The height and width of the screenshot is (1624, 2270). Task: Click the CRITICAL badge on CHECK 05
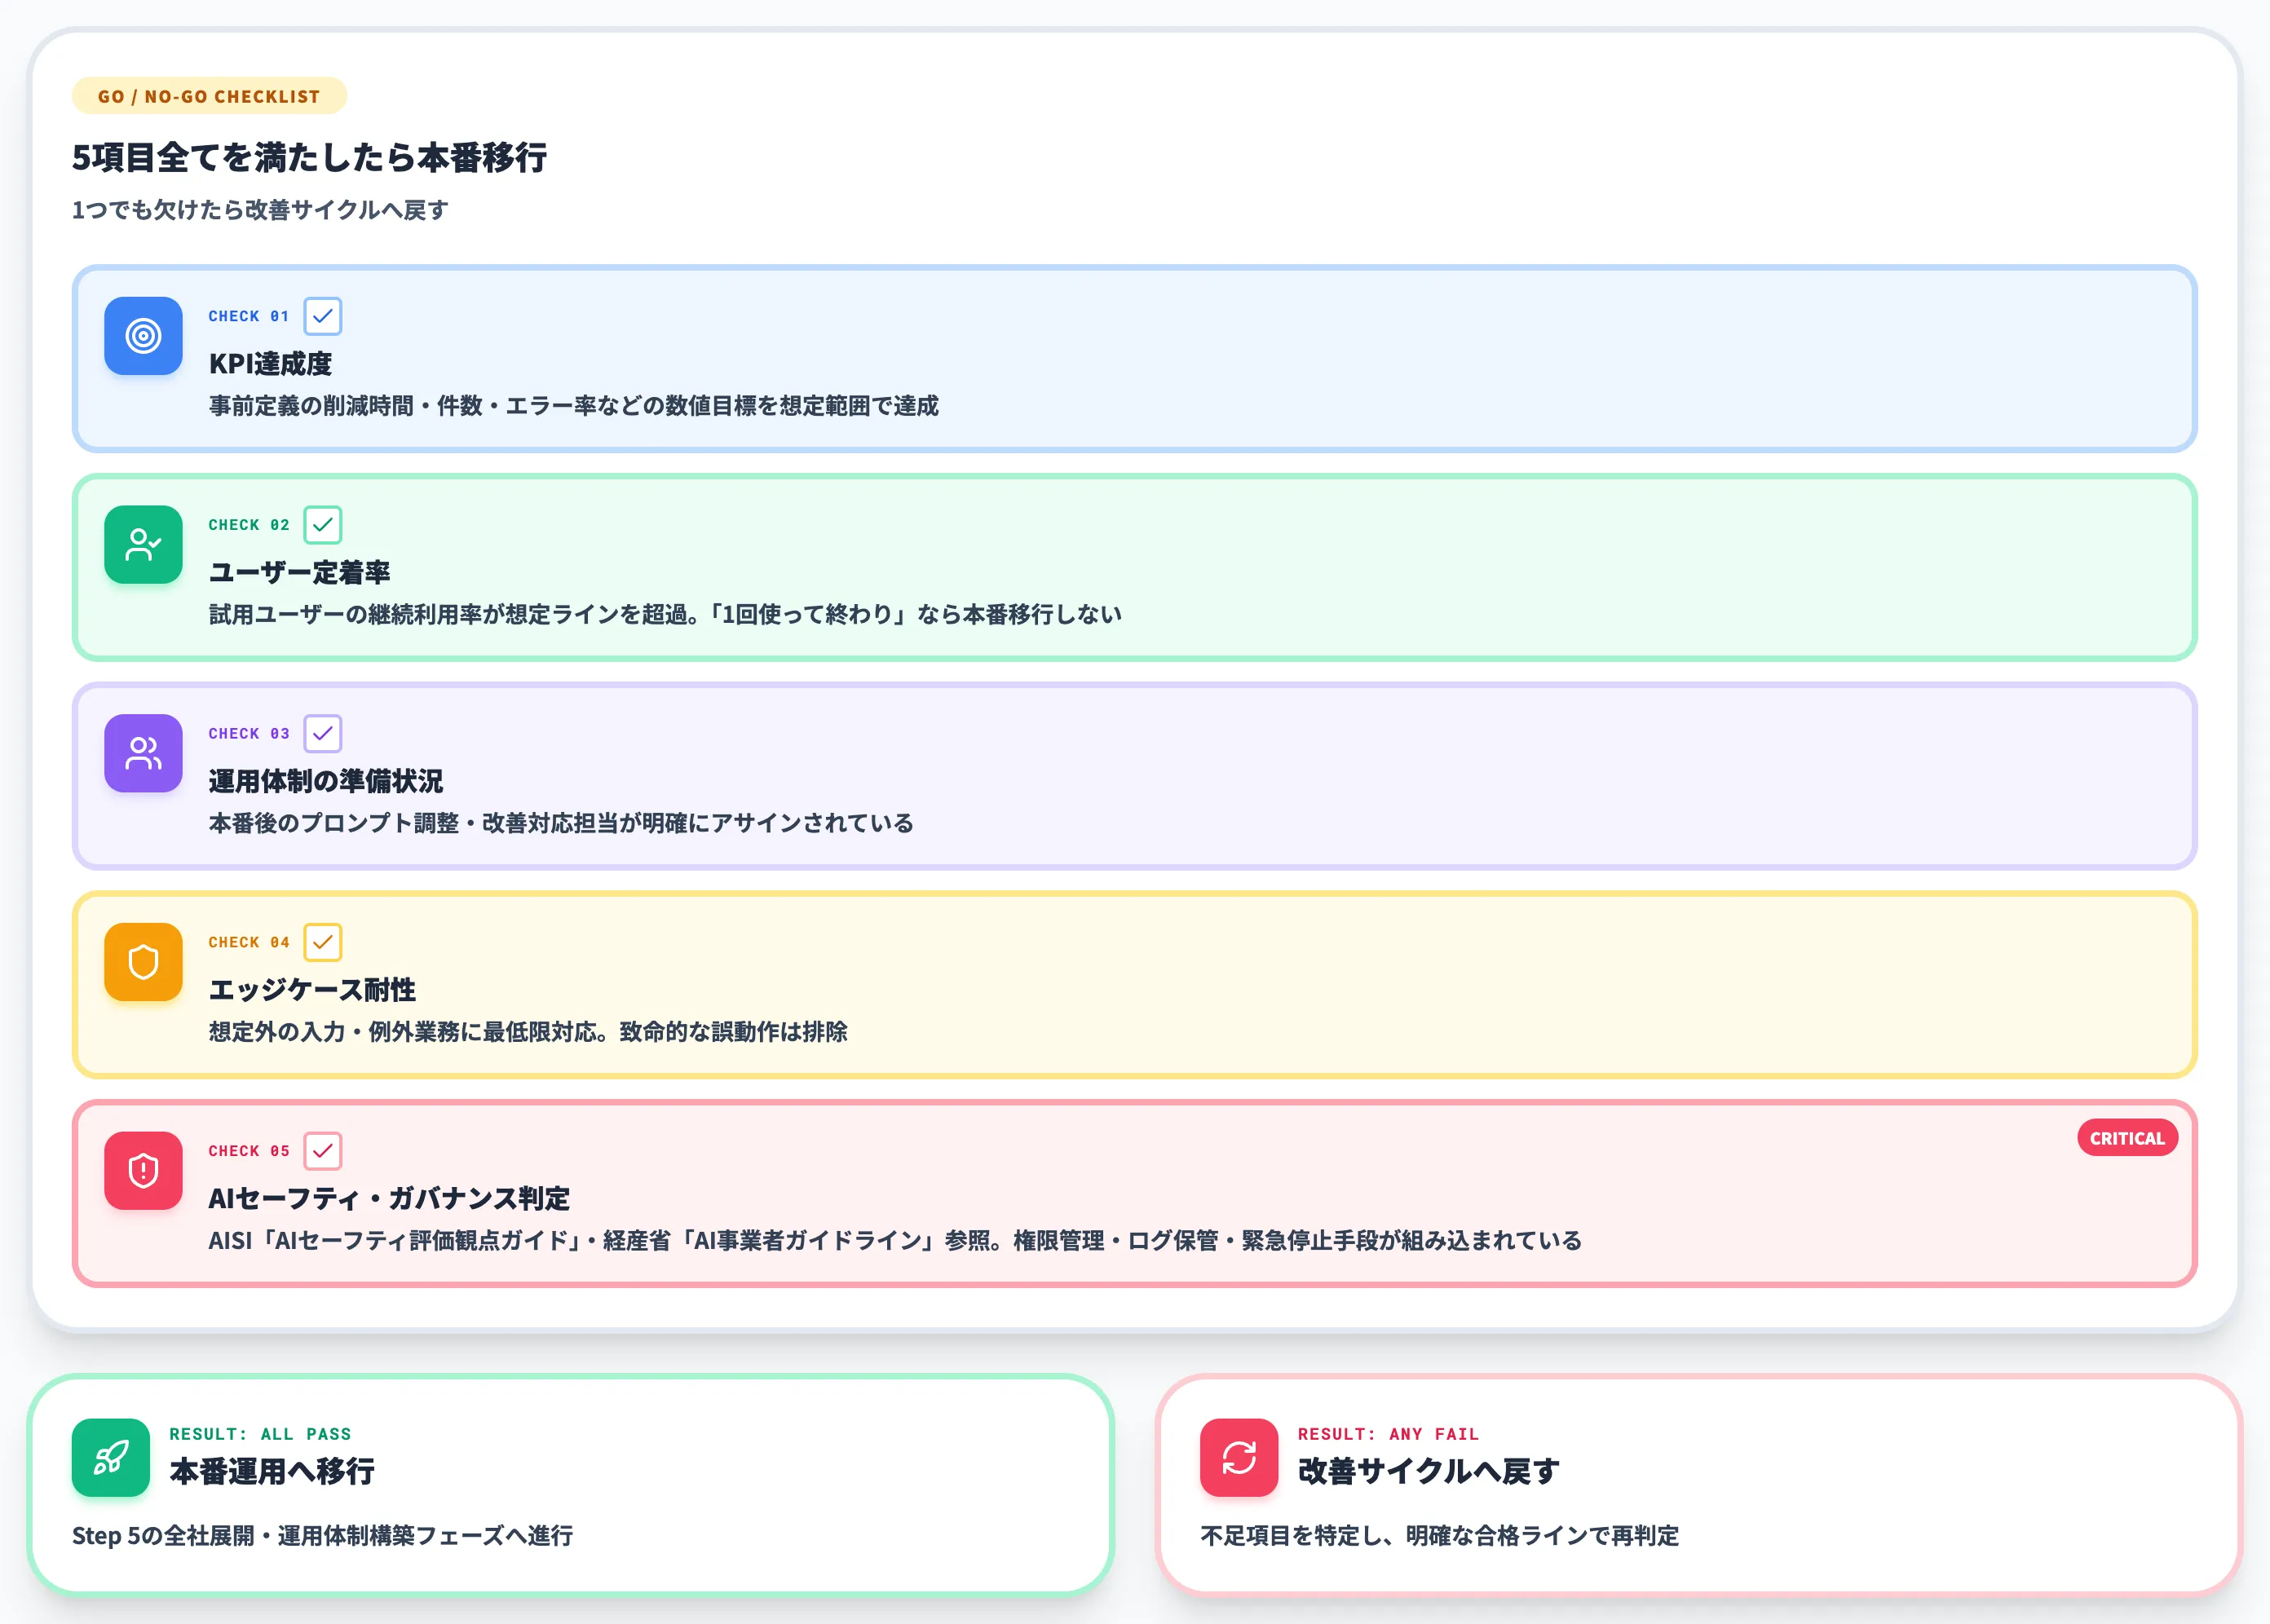[2127, 1138]
